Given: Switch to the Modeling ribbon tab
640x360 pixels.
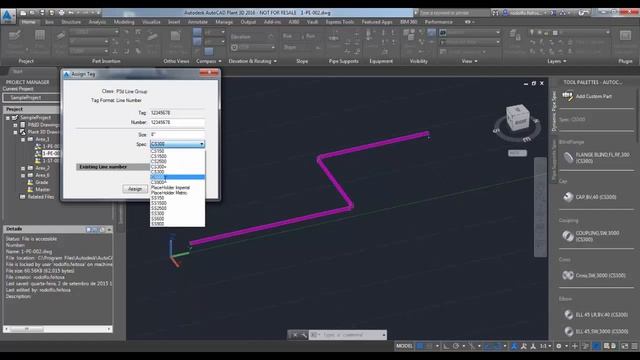Looking at the screenshot, I should coord(124,22).
